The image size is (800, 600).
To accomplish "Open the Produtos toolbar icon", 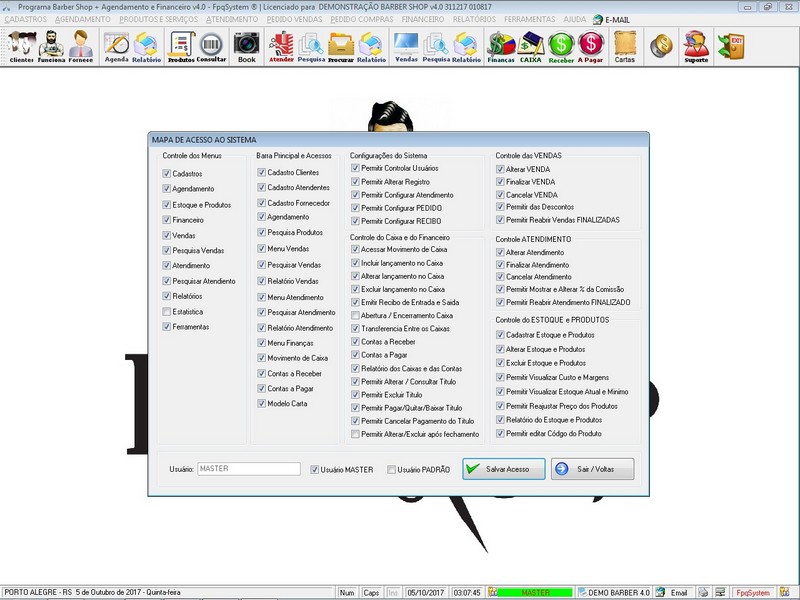I will tap(181, 47).
